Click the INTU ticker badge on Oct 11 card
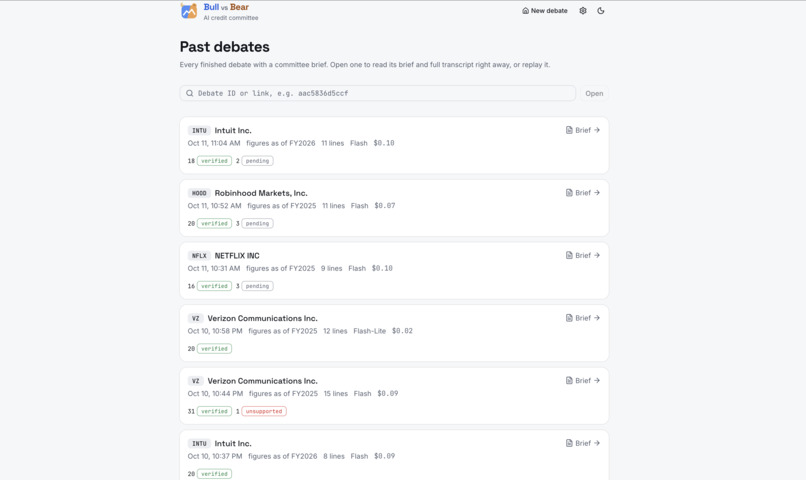This screenshot has width=806, height=480. pyautogui.click(x=199, y=131)
